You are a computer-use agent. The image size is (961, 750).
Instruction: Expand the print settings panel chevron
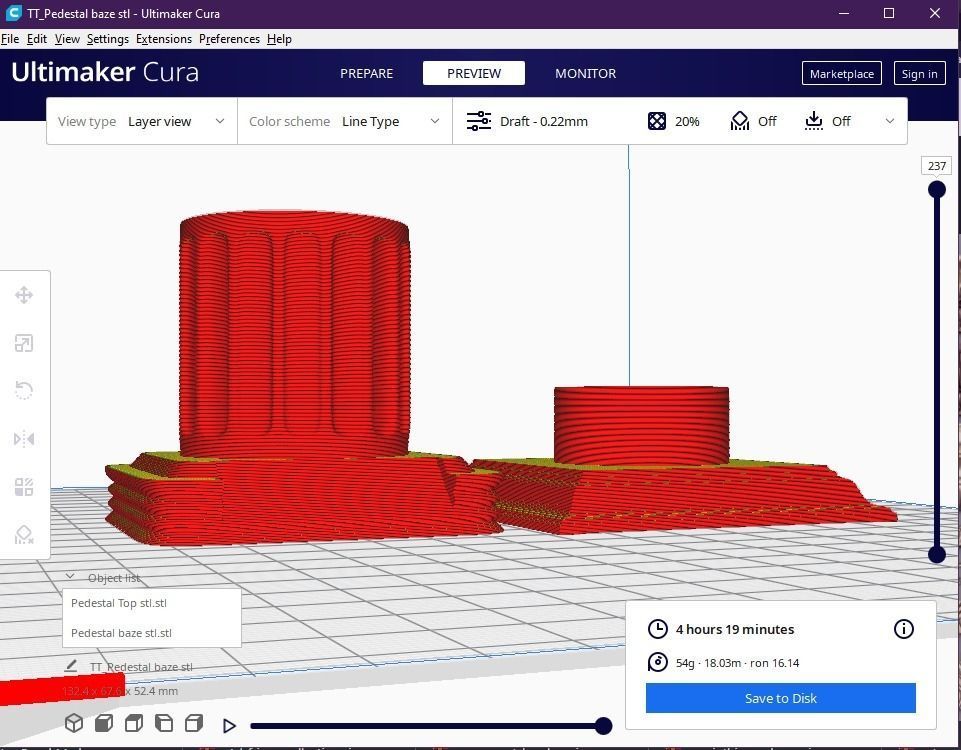(890, 121)
